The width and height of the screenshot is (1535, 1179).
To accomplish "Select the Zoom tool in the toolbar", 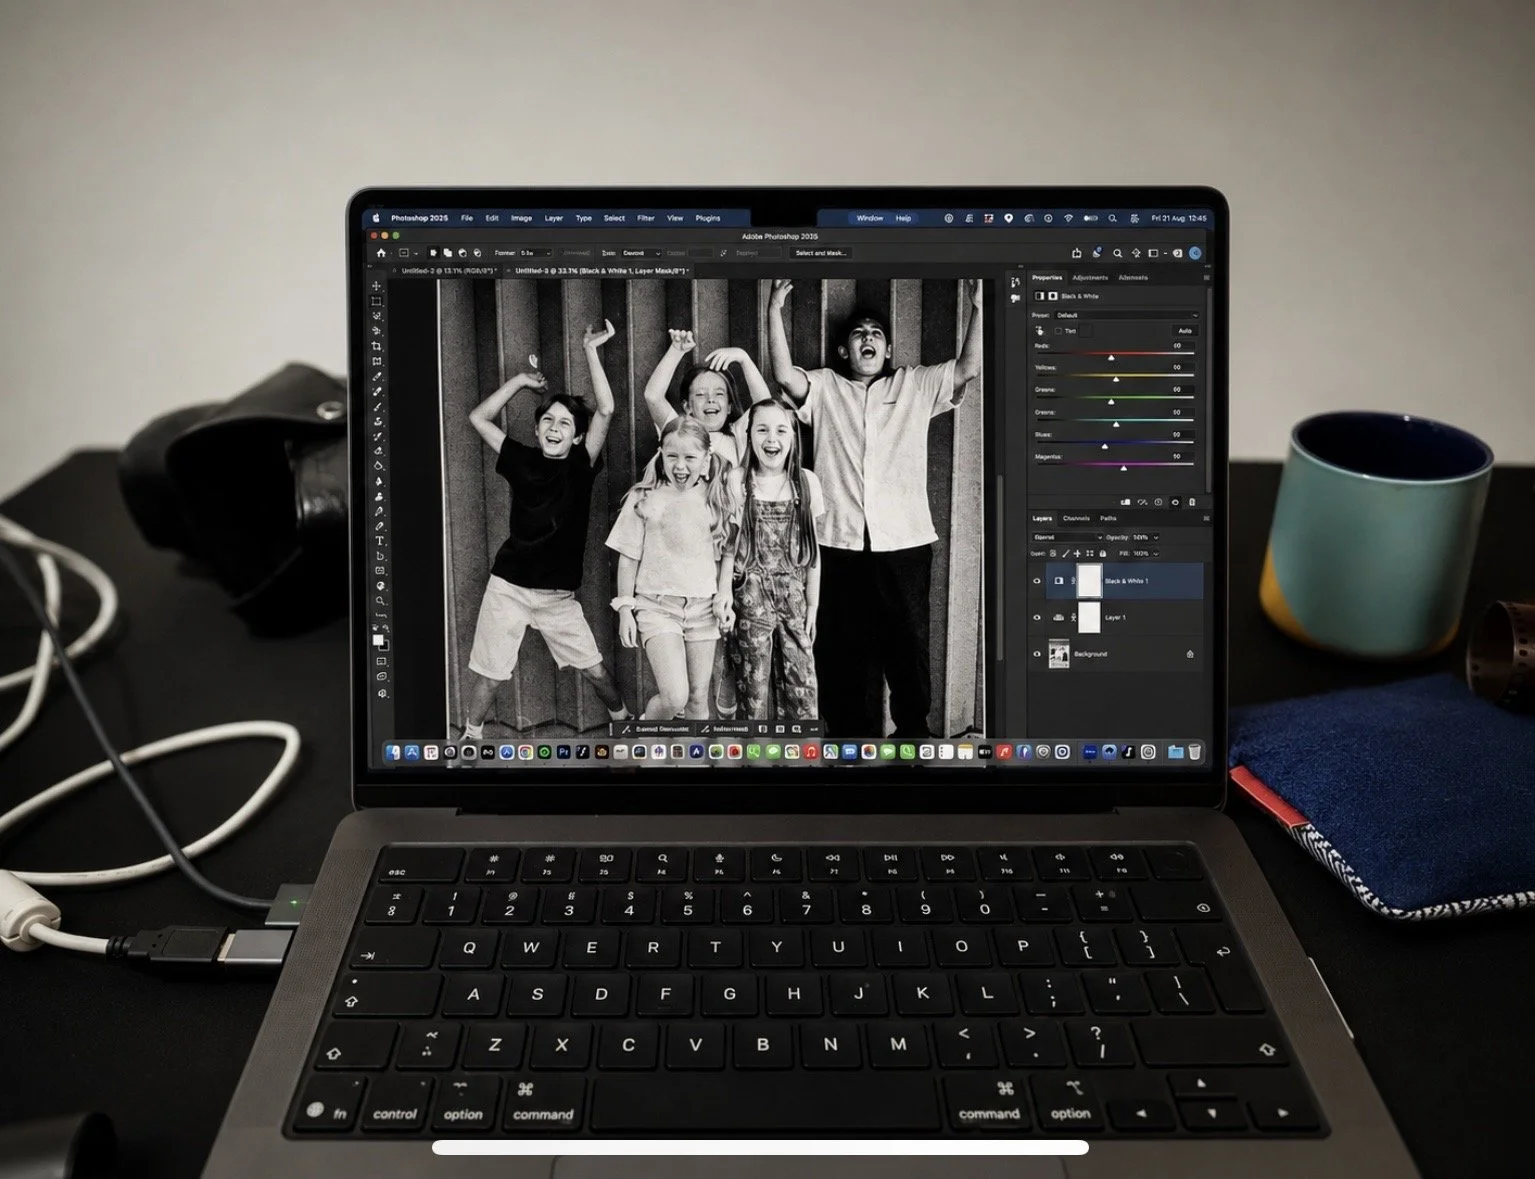I will tap(380, 601).
